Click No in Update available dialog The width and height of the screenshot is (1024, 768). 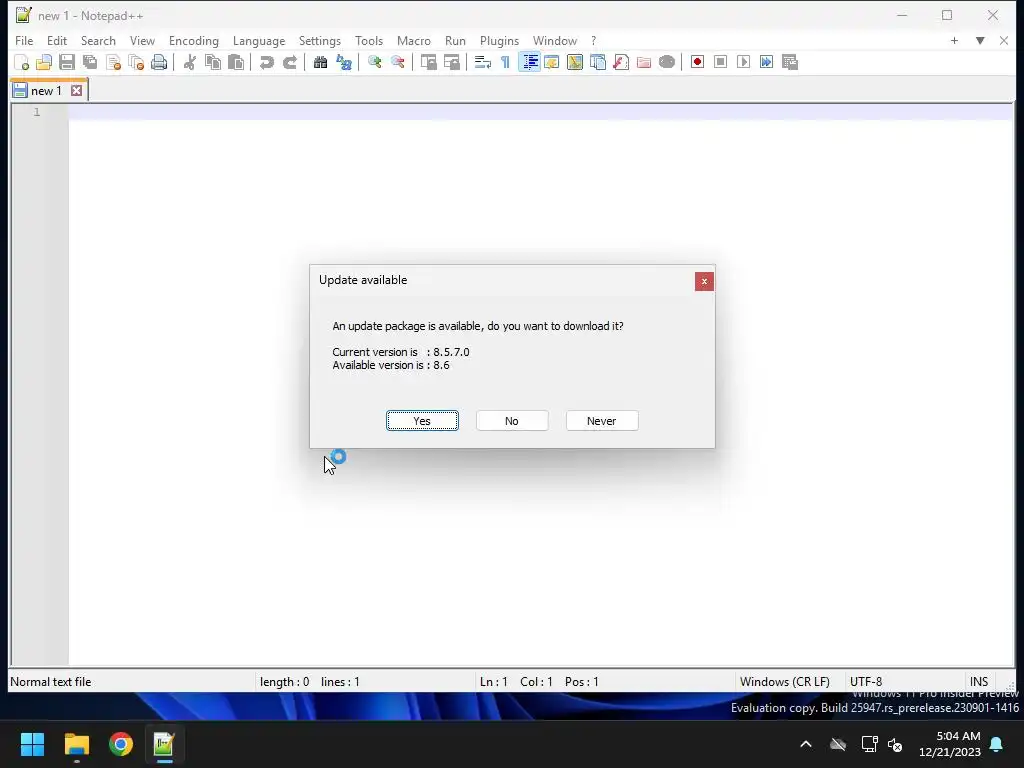[x=512, y=421]
